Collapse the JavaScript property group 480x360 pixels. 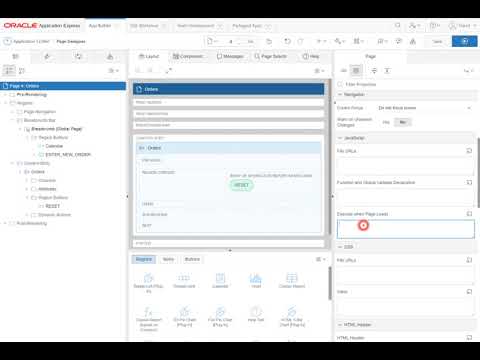(340, 138)
